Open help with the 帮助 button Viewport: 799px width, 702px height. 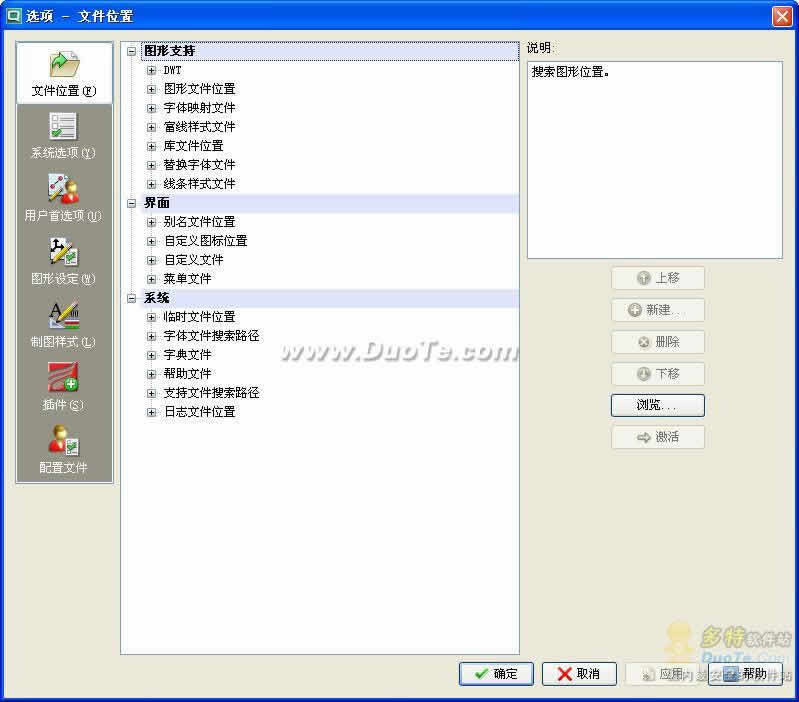point(745,674)
